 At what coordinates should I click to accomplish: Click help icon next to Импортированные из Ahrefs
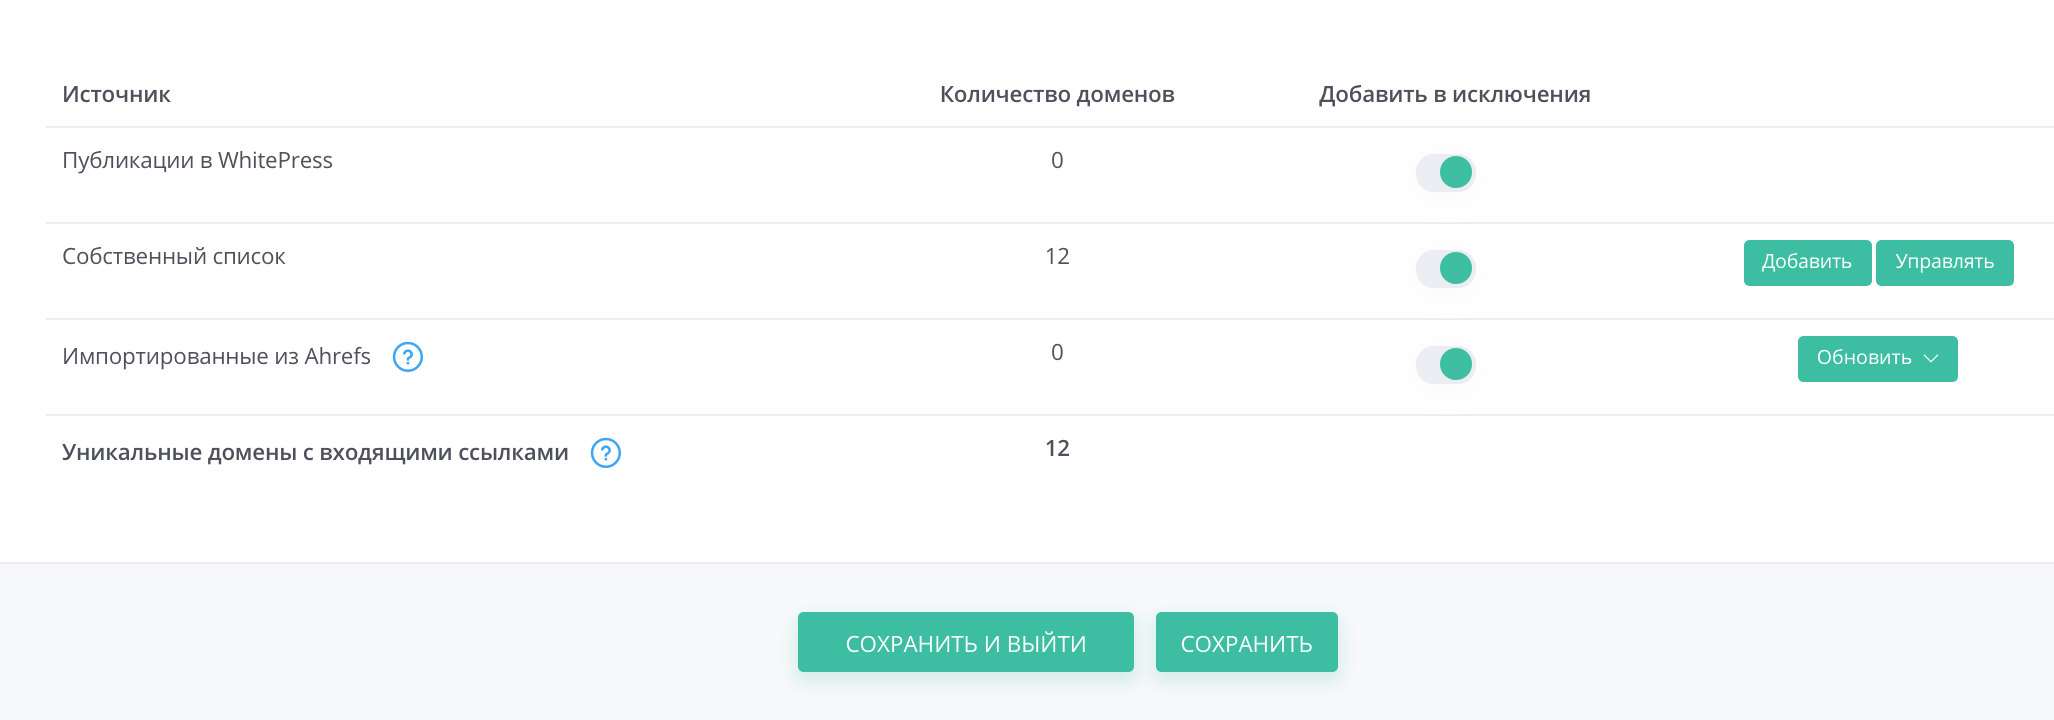pos(407,357)
